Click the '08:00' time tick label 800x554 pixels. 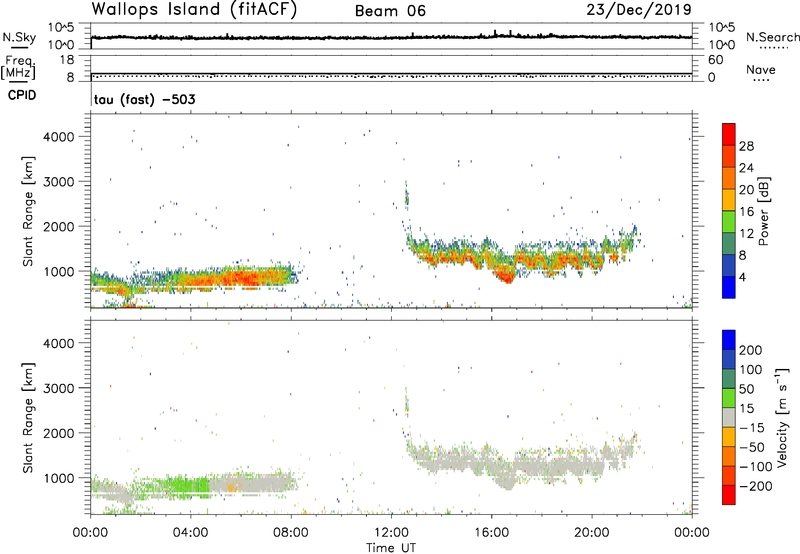pyautogui.click(x=291, y=533)
